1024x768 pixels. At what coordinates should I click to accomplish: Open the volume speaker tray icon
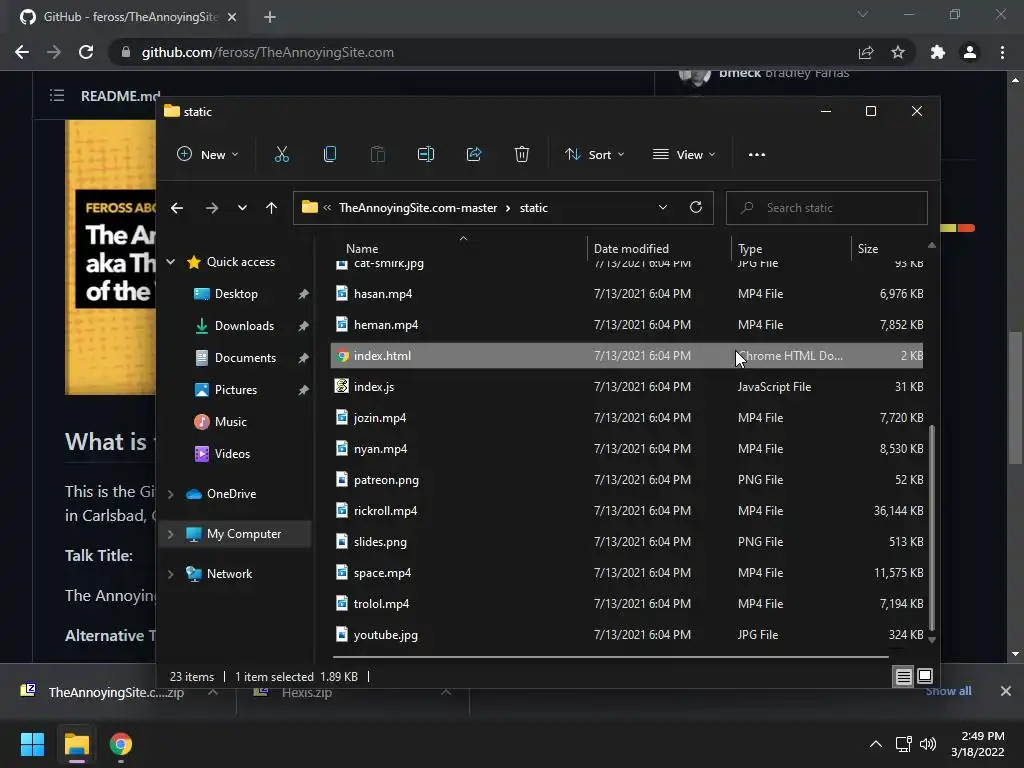coord(927,744)
